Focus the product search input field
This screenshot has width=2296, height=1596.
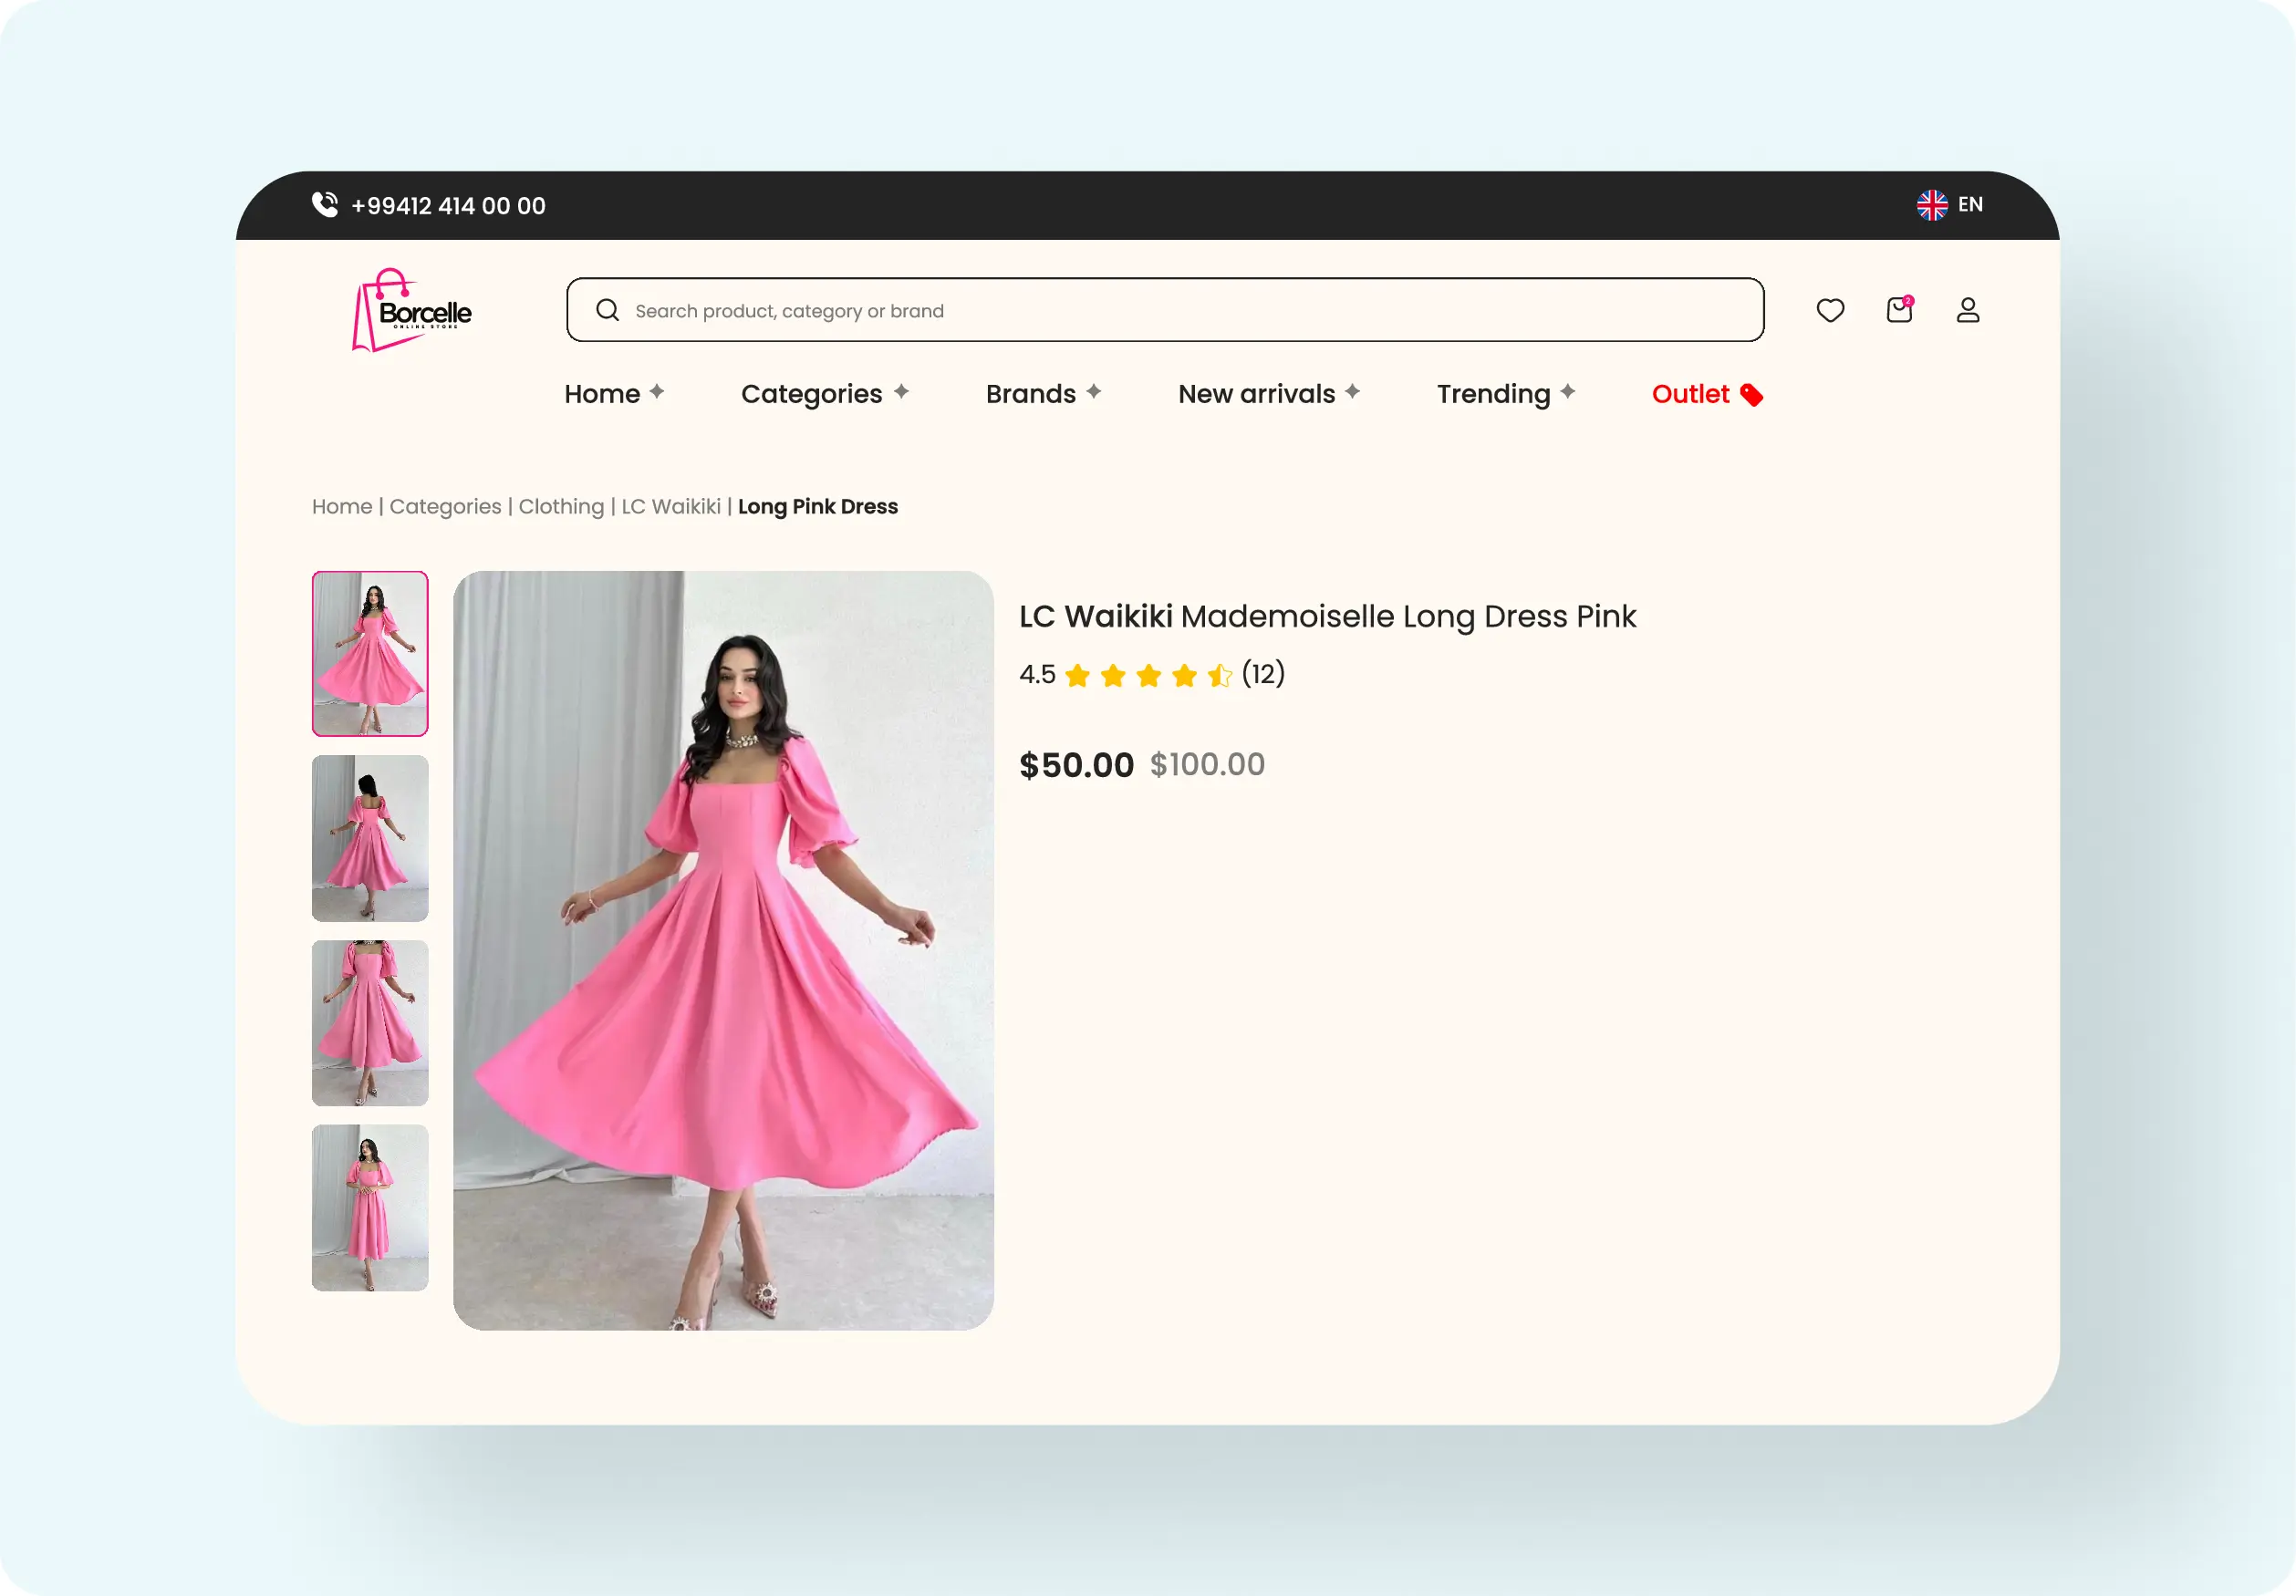tap(1165, 310)
